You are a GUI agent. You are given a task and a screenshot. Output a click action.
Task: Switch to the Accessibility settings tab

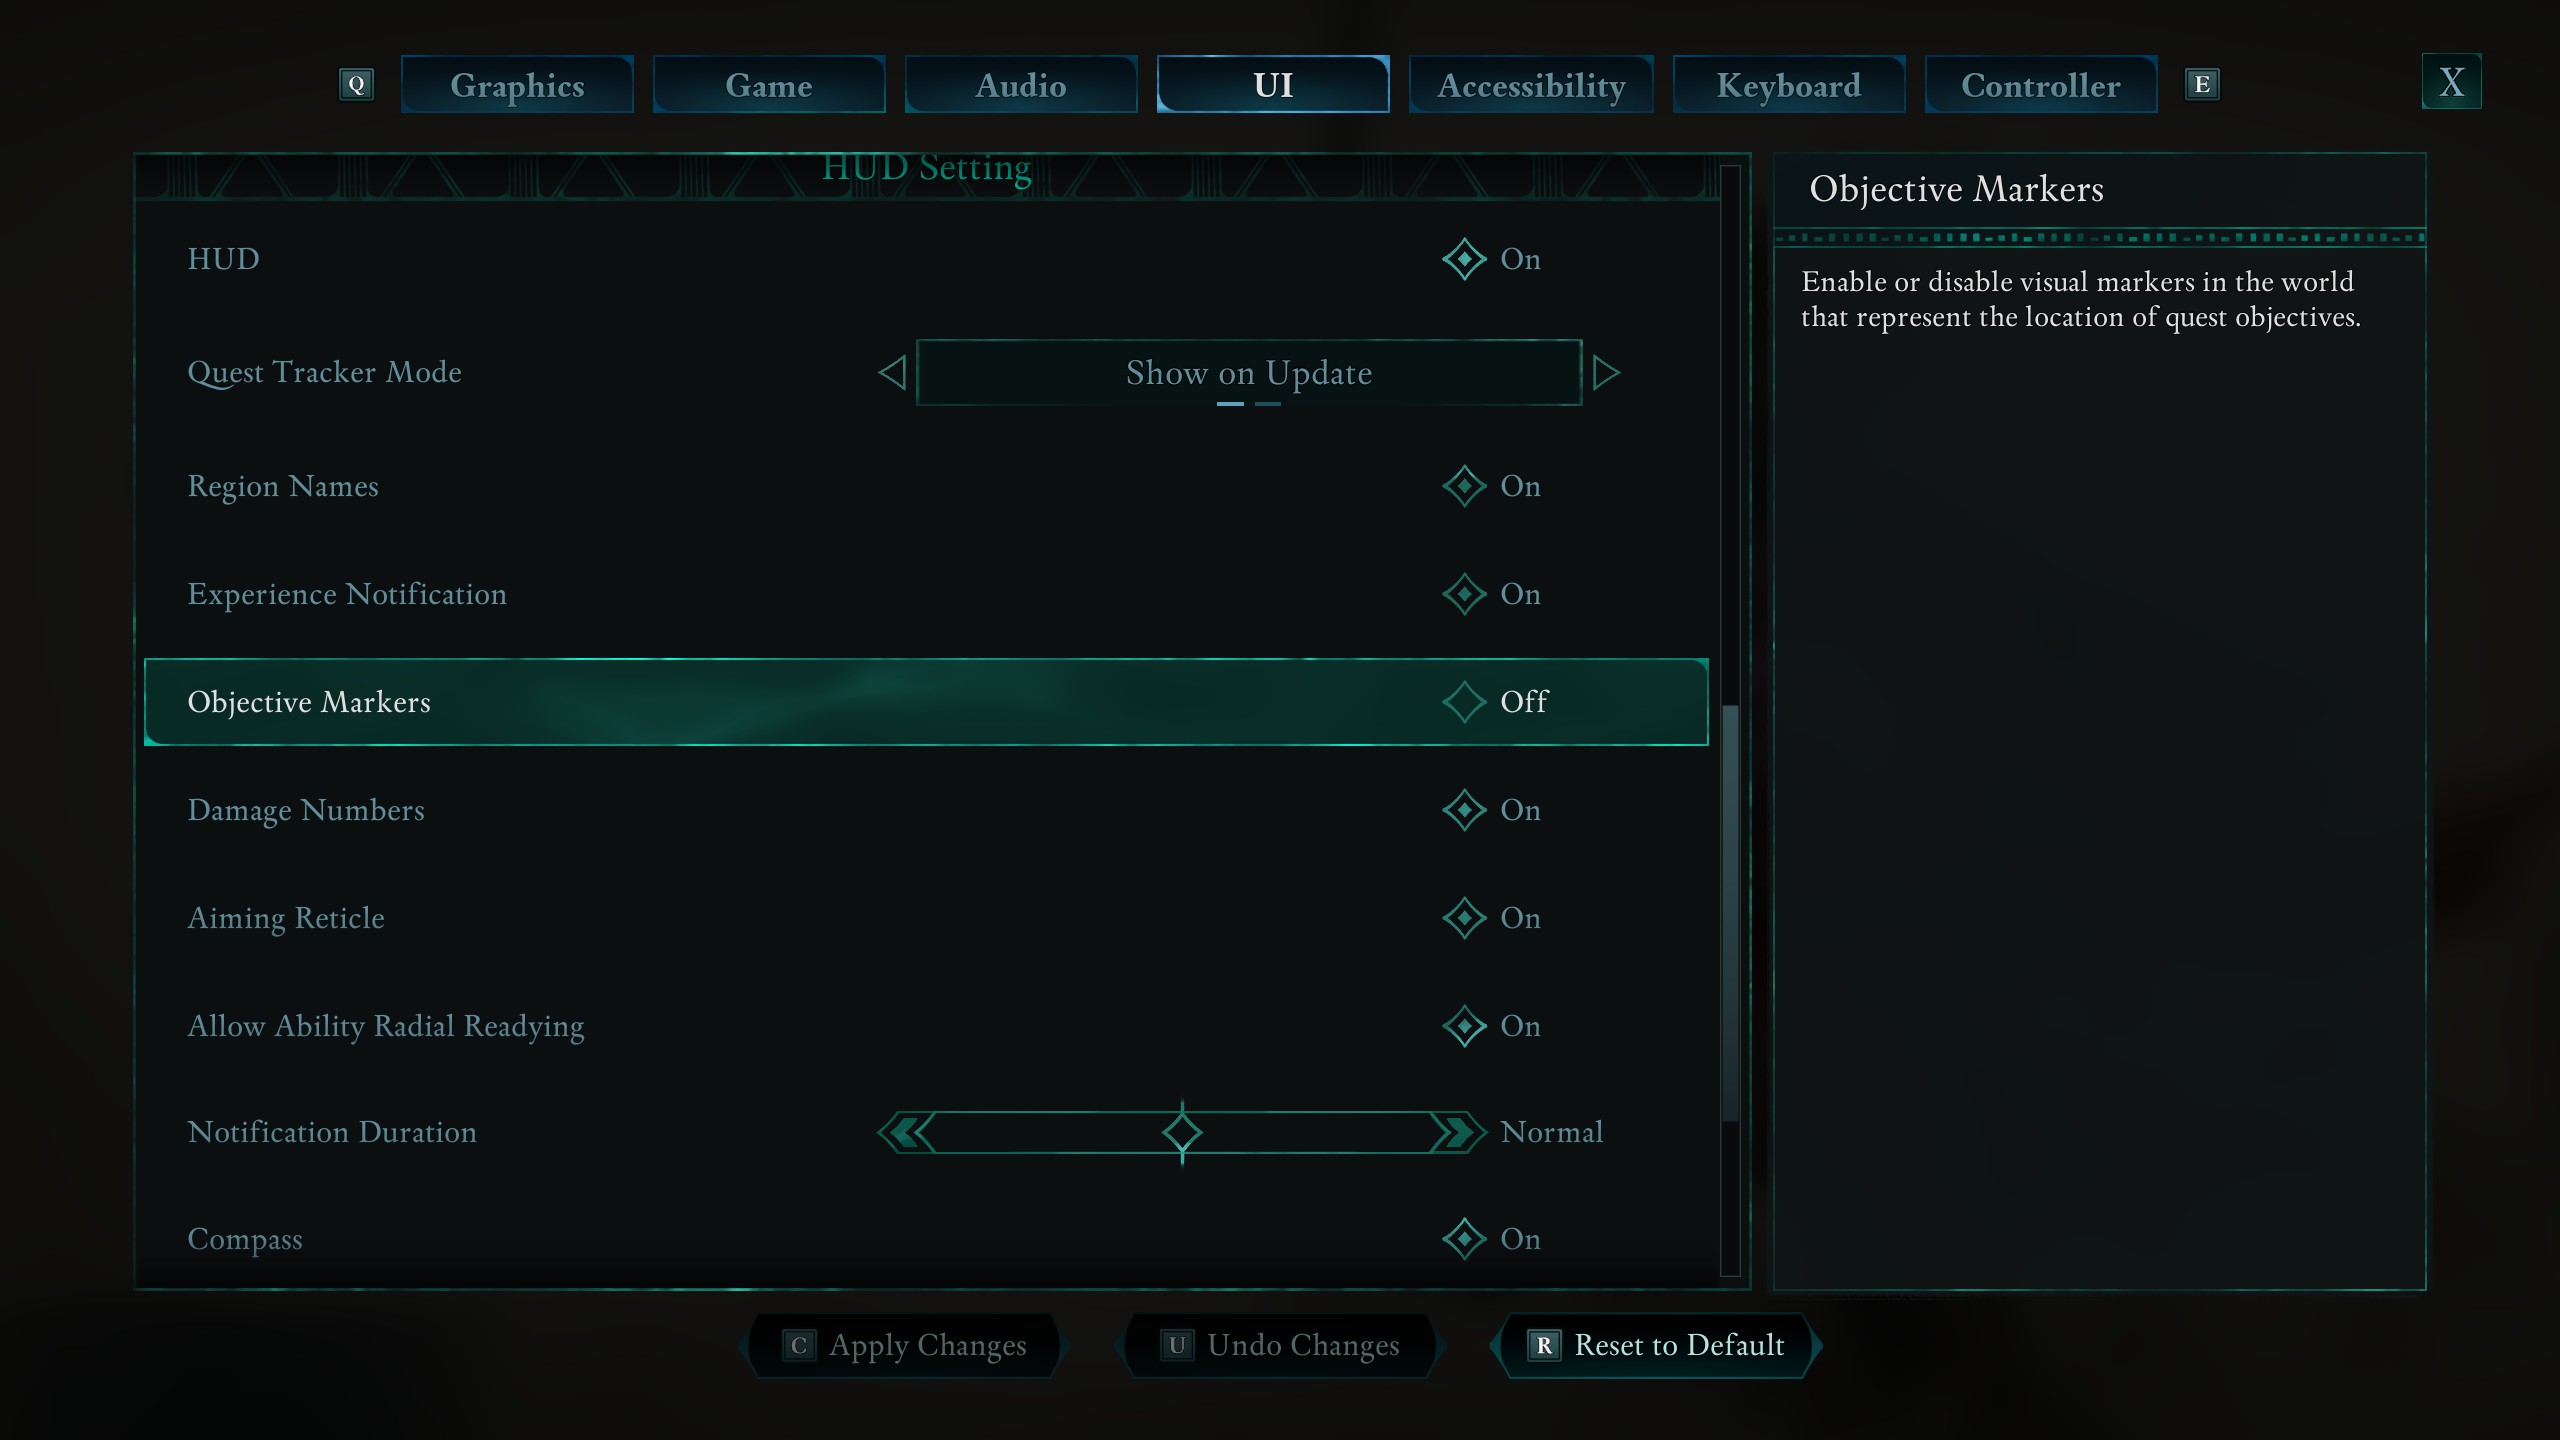click(1530, 83)
